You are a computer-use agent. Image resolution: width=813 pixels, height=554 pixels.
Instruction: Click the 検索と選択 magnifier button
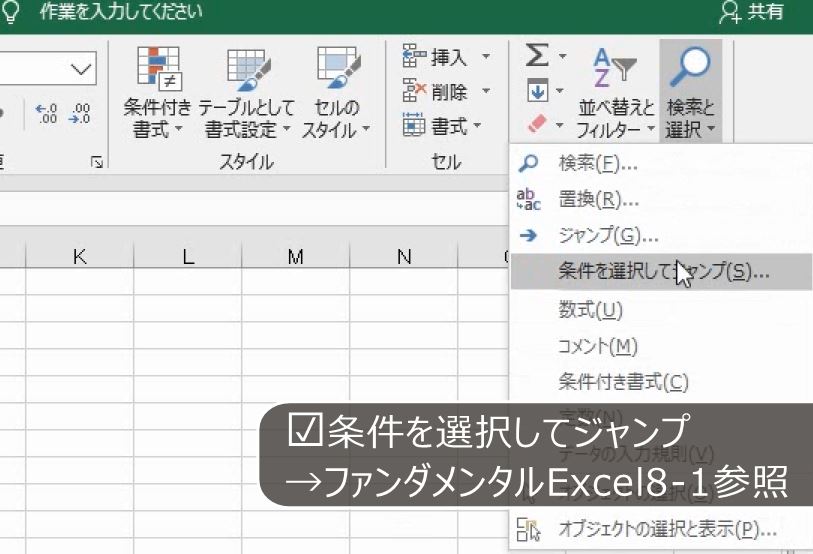tap(691, 92)
